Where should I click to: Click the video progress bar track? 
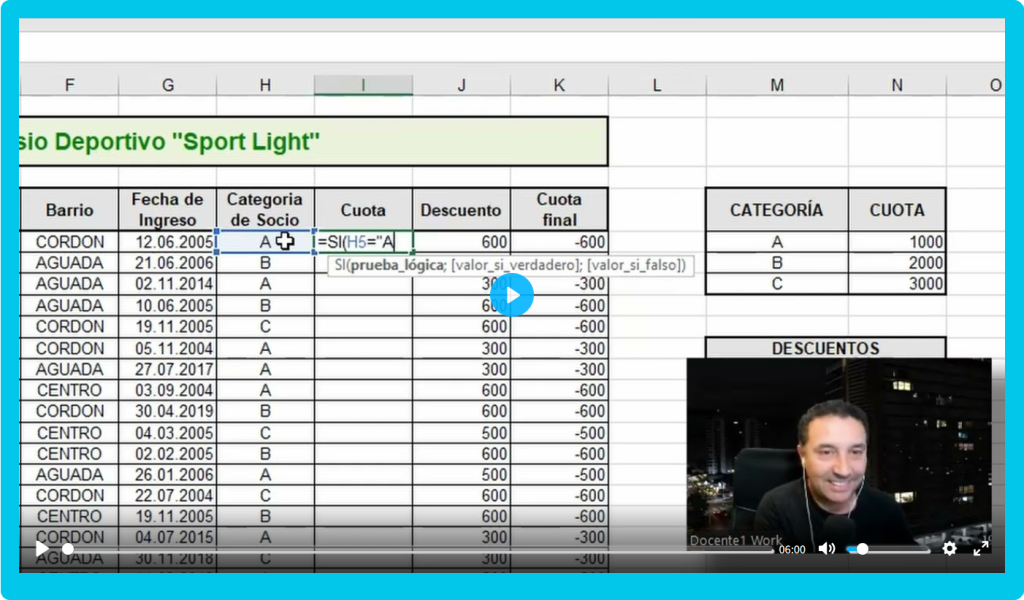[400, 549]
